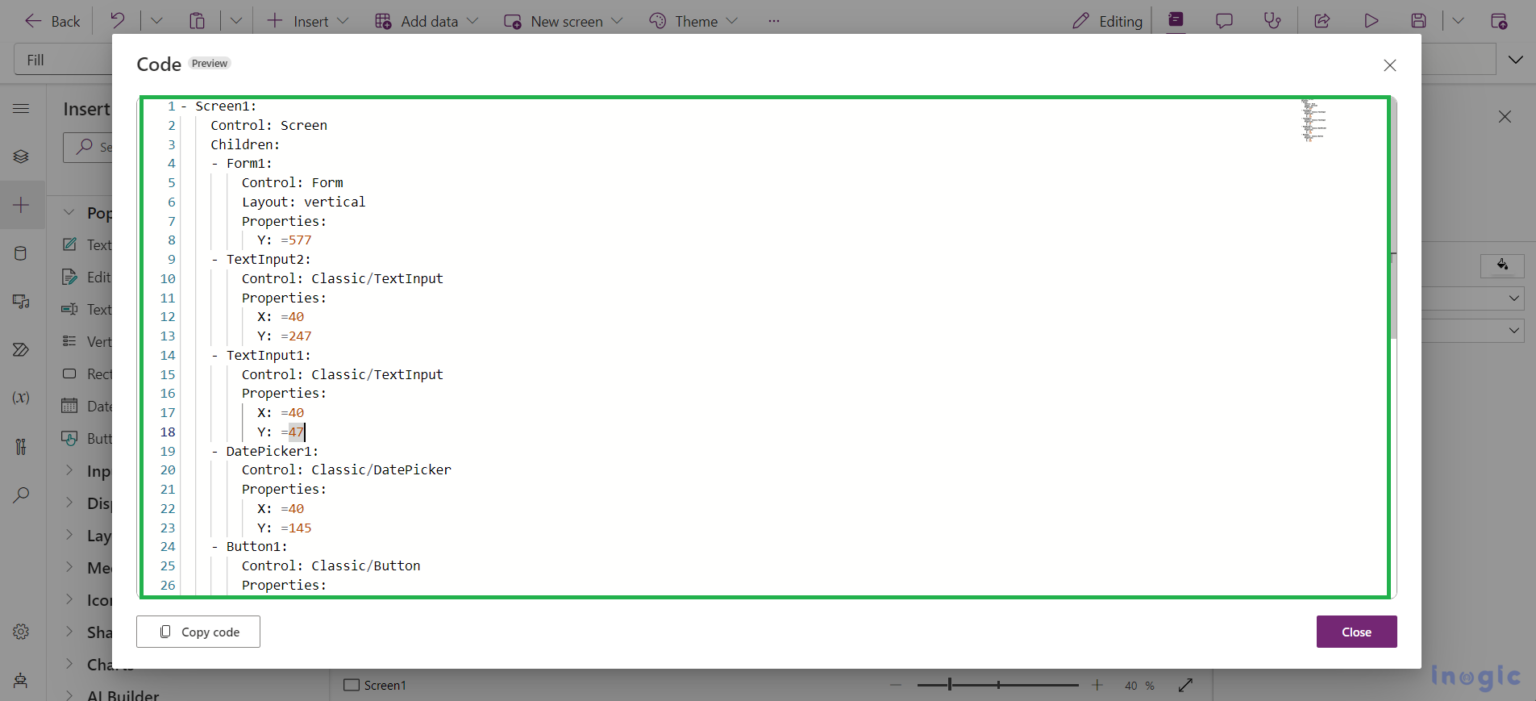This screenshot has height=701, width=1536.
Task: Click the Preview app play icon
Action: click(x=1371, y=21)
